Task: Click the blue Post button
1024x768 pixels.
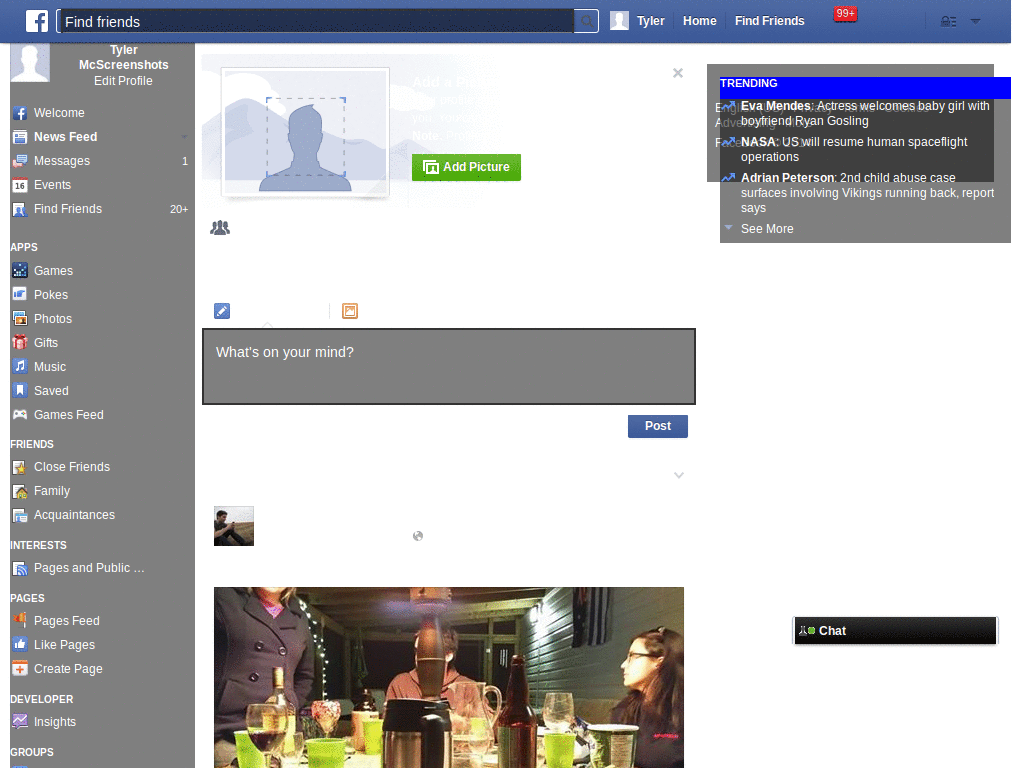Action: pyautogui.click(x=658, y=426)
